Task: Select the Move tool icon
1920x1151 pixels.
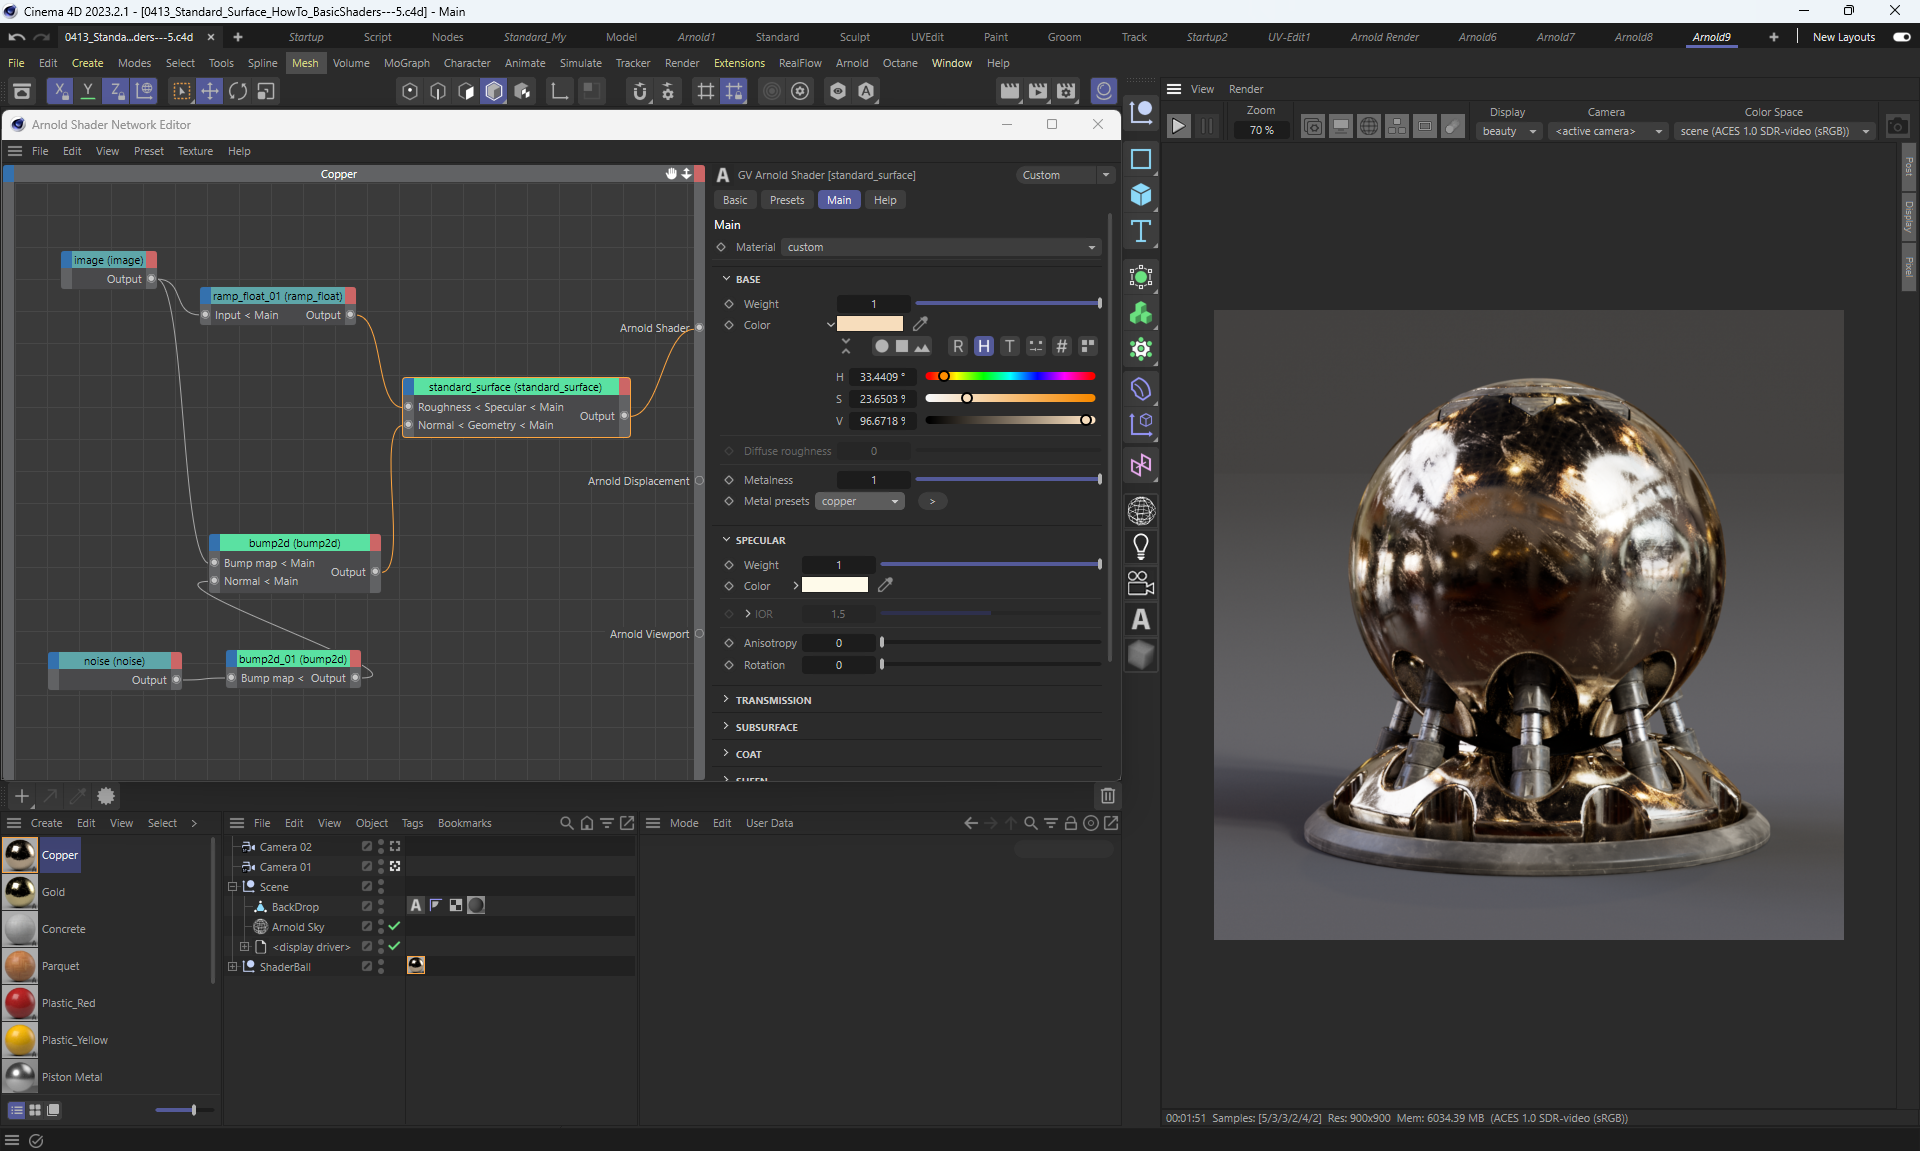Action: click(x=210, y=91)
